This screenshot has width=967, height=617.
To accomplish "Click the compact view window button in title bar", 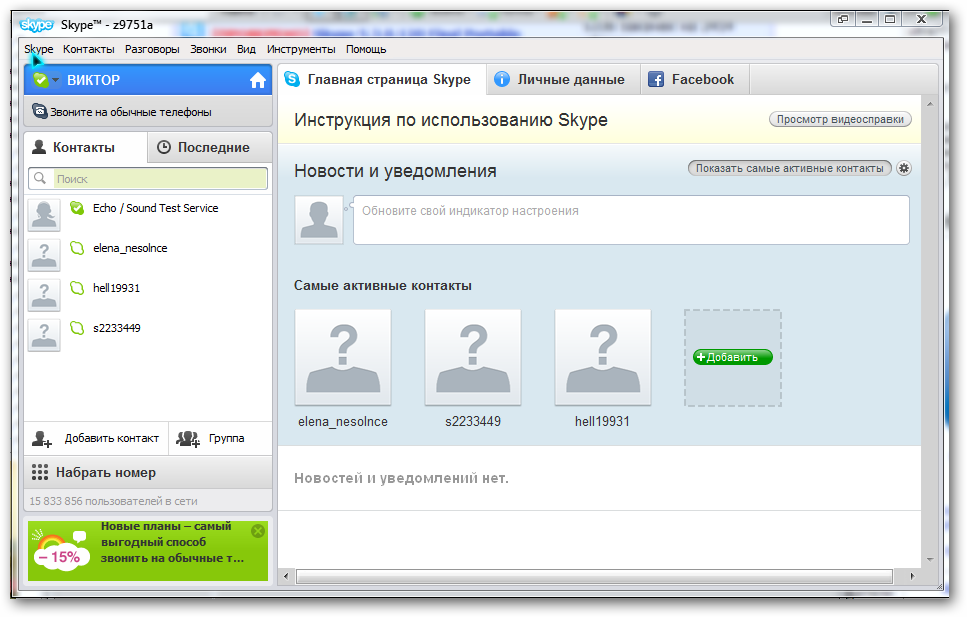I will click(x=842, y=19).
